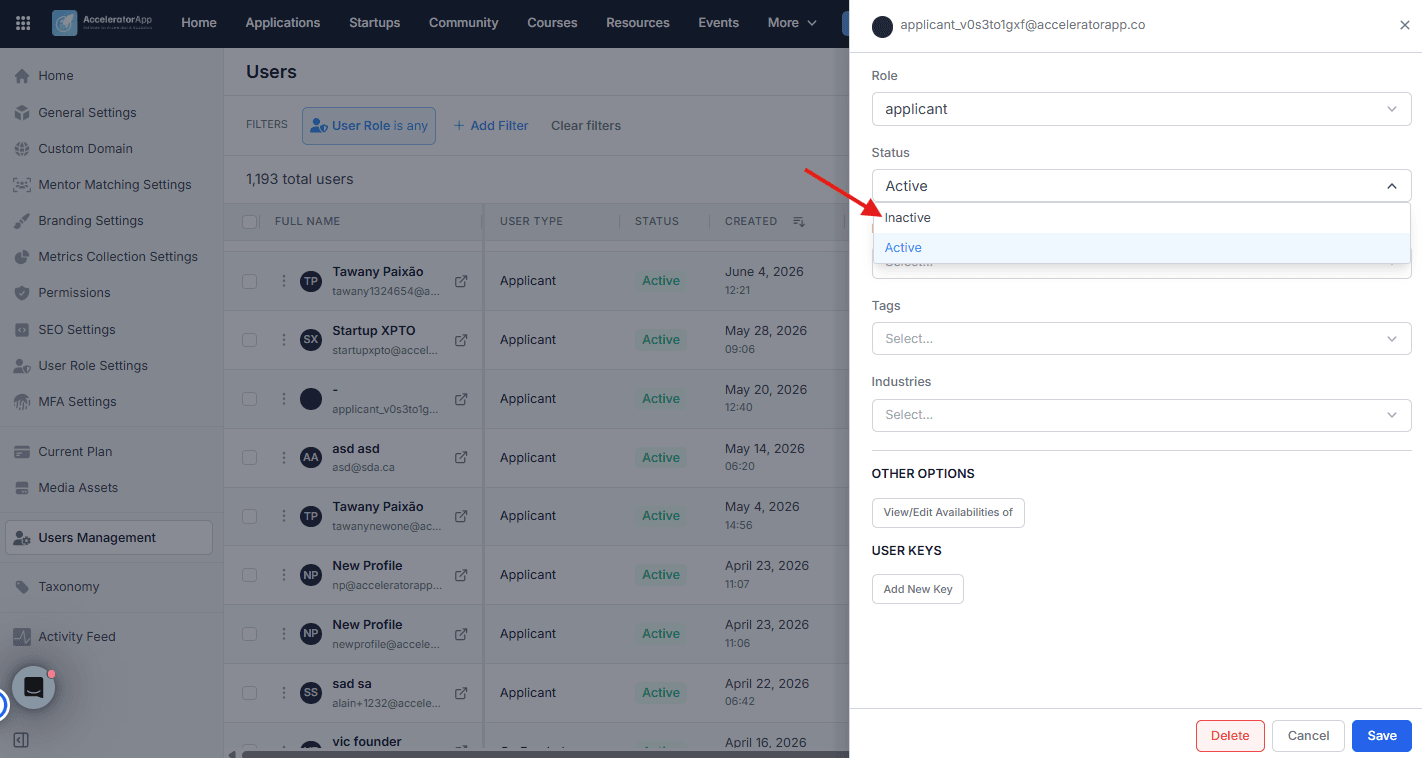
Task: Click View/Edit Availabilities of button
Action: (948, 512)
